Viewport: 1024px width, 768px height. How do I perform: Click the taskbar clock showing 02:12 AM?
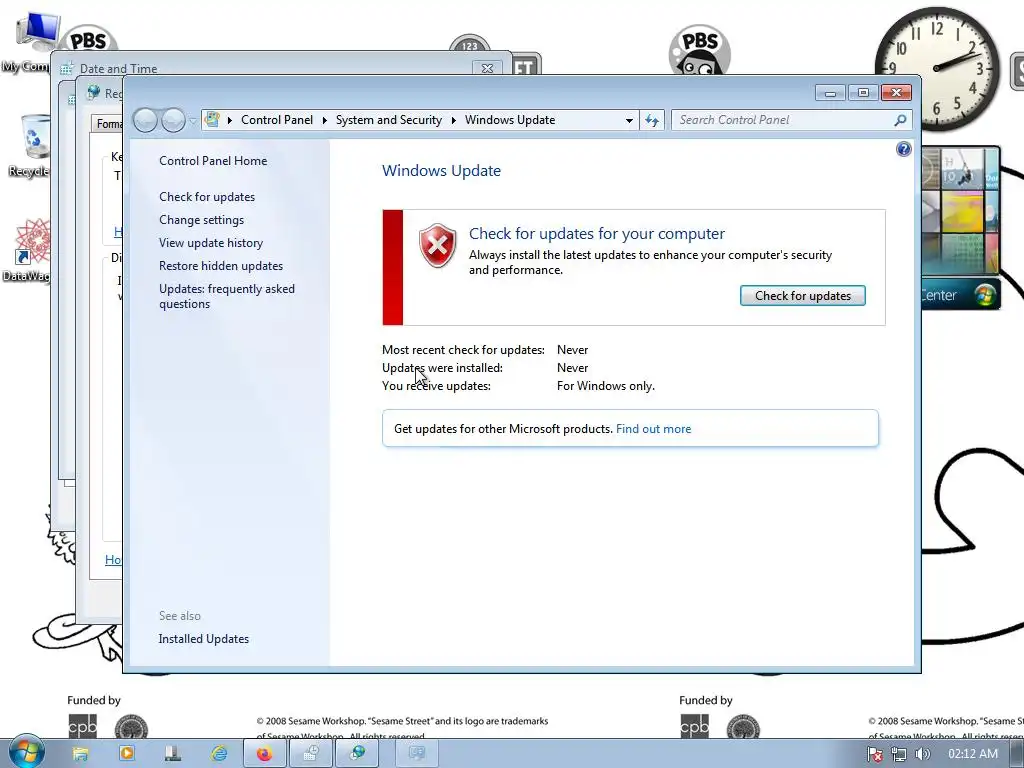click(973, 754)
